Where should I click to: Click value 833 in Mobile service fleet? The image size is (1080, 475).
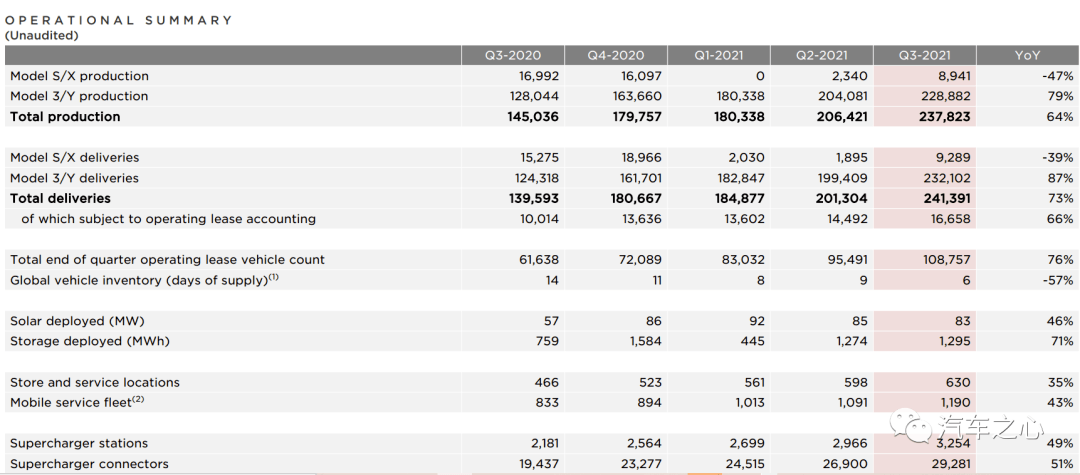(548, 403)
